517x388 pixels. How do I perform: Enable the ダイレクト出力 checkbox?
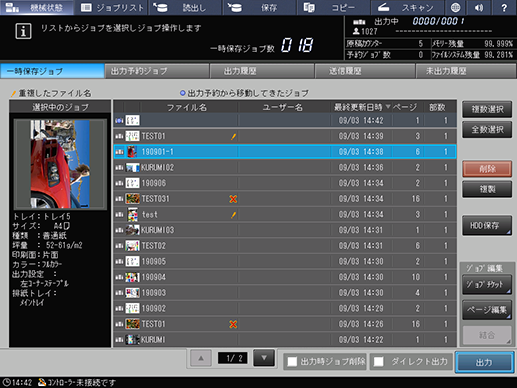pos(379,362)
